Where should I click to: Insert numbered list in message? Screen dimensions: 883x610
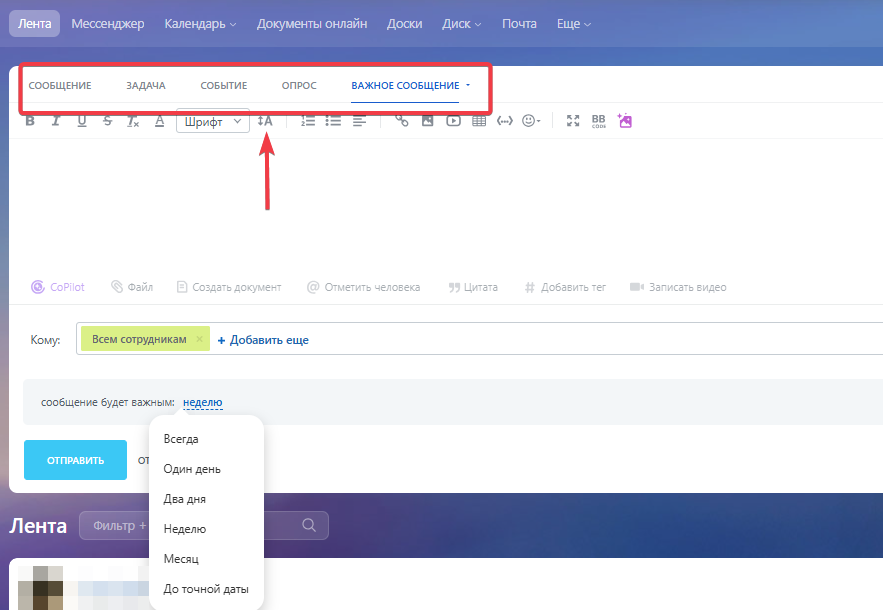(x=308, y=121)
